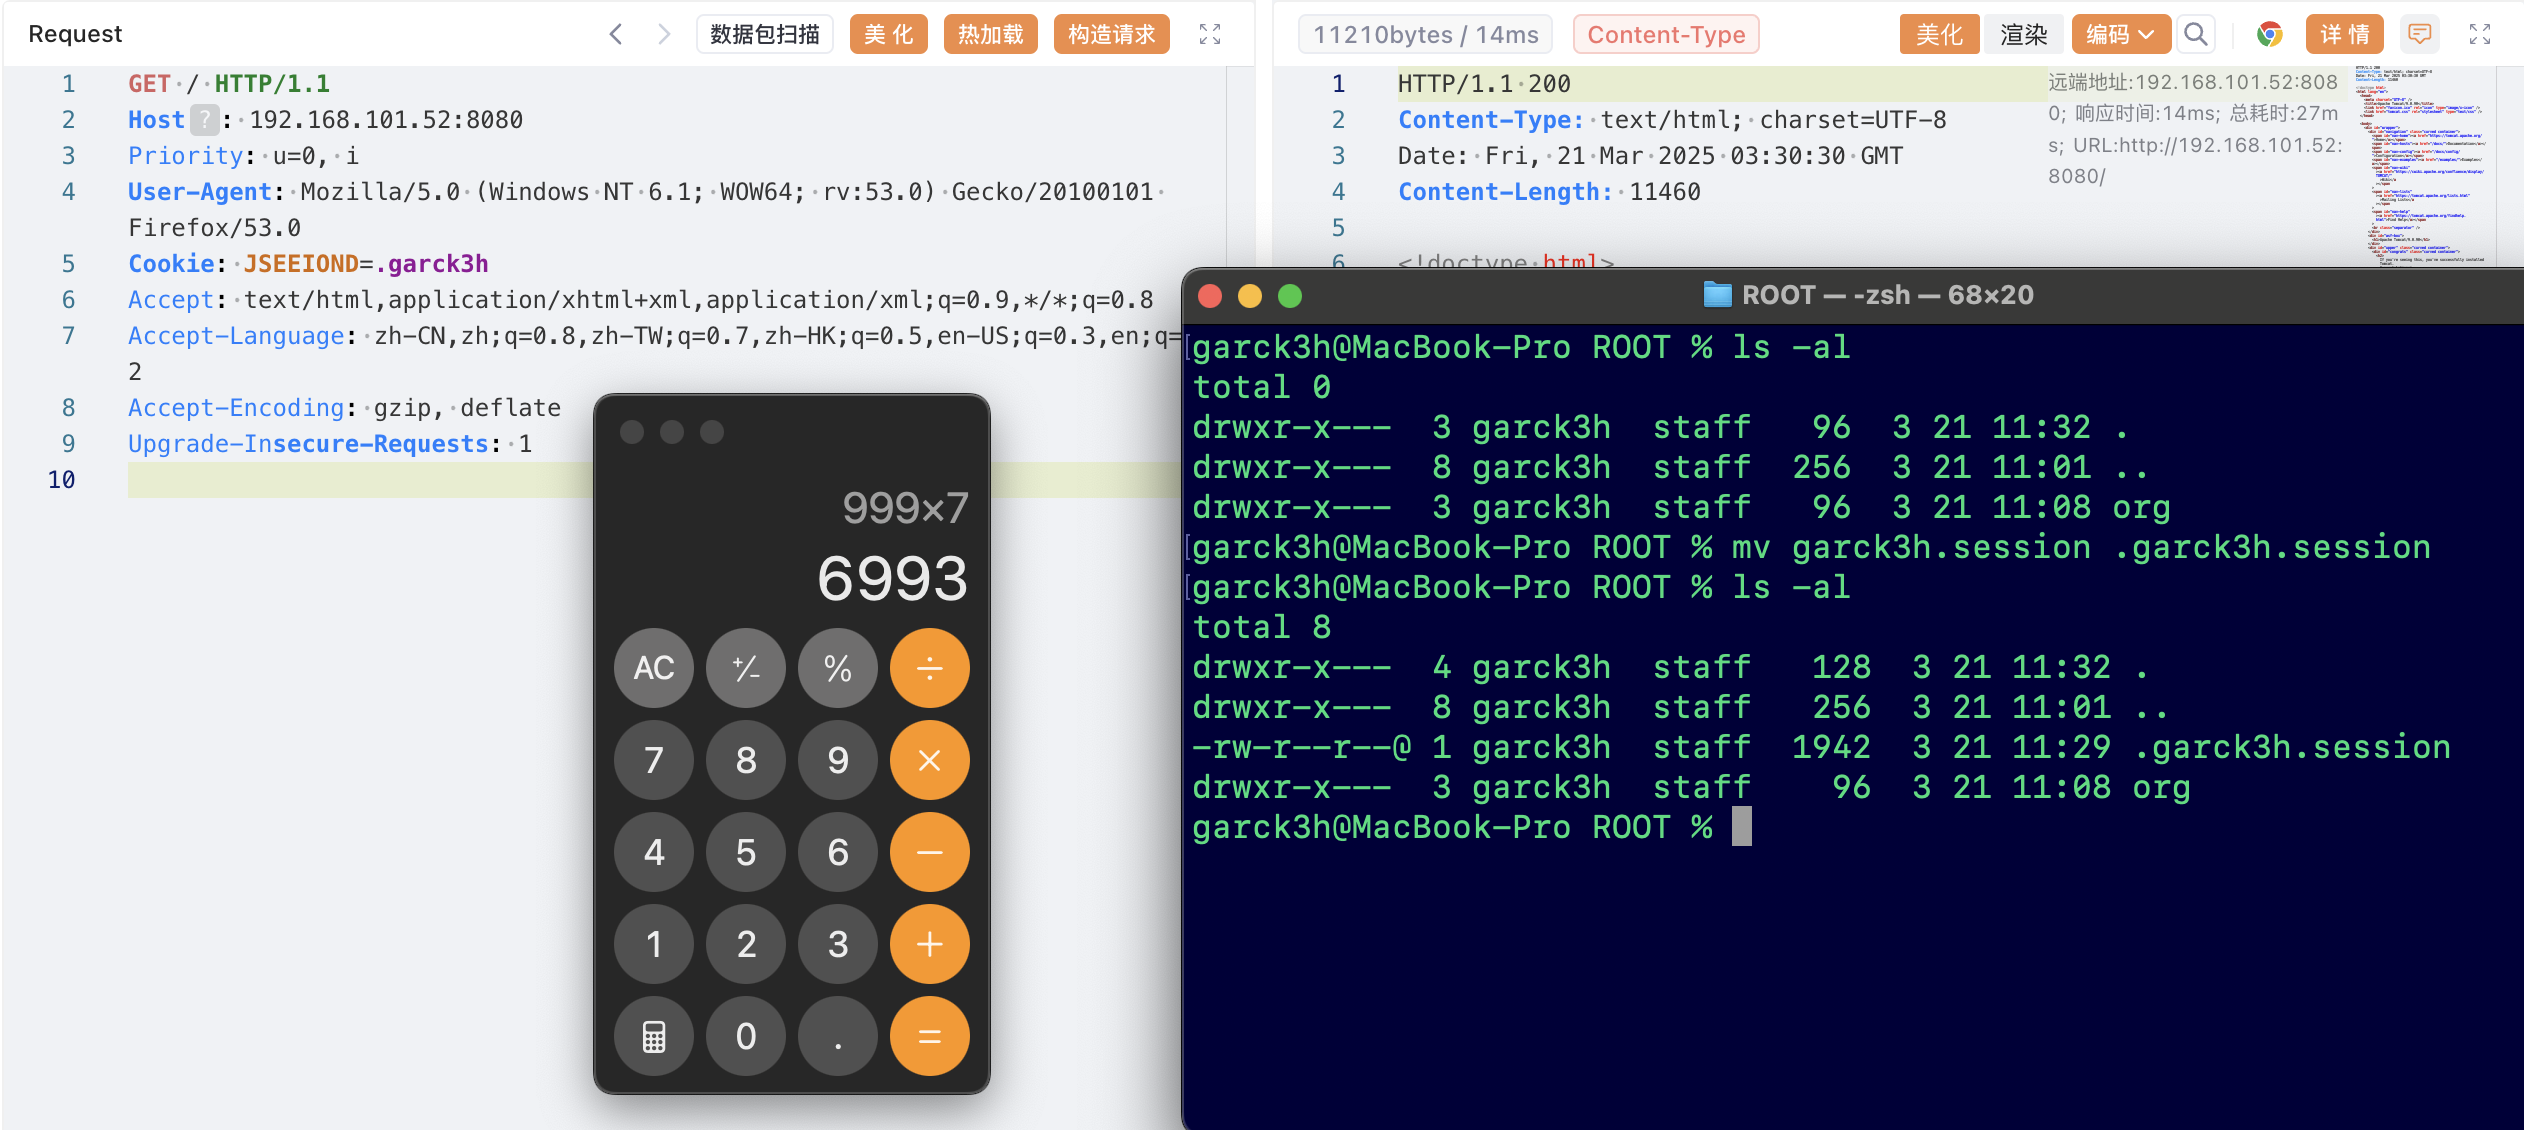Viewport: 2524px width, 1130px height.
Task: Click the 构造请求 button
Action: 1111,34
